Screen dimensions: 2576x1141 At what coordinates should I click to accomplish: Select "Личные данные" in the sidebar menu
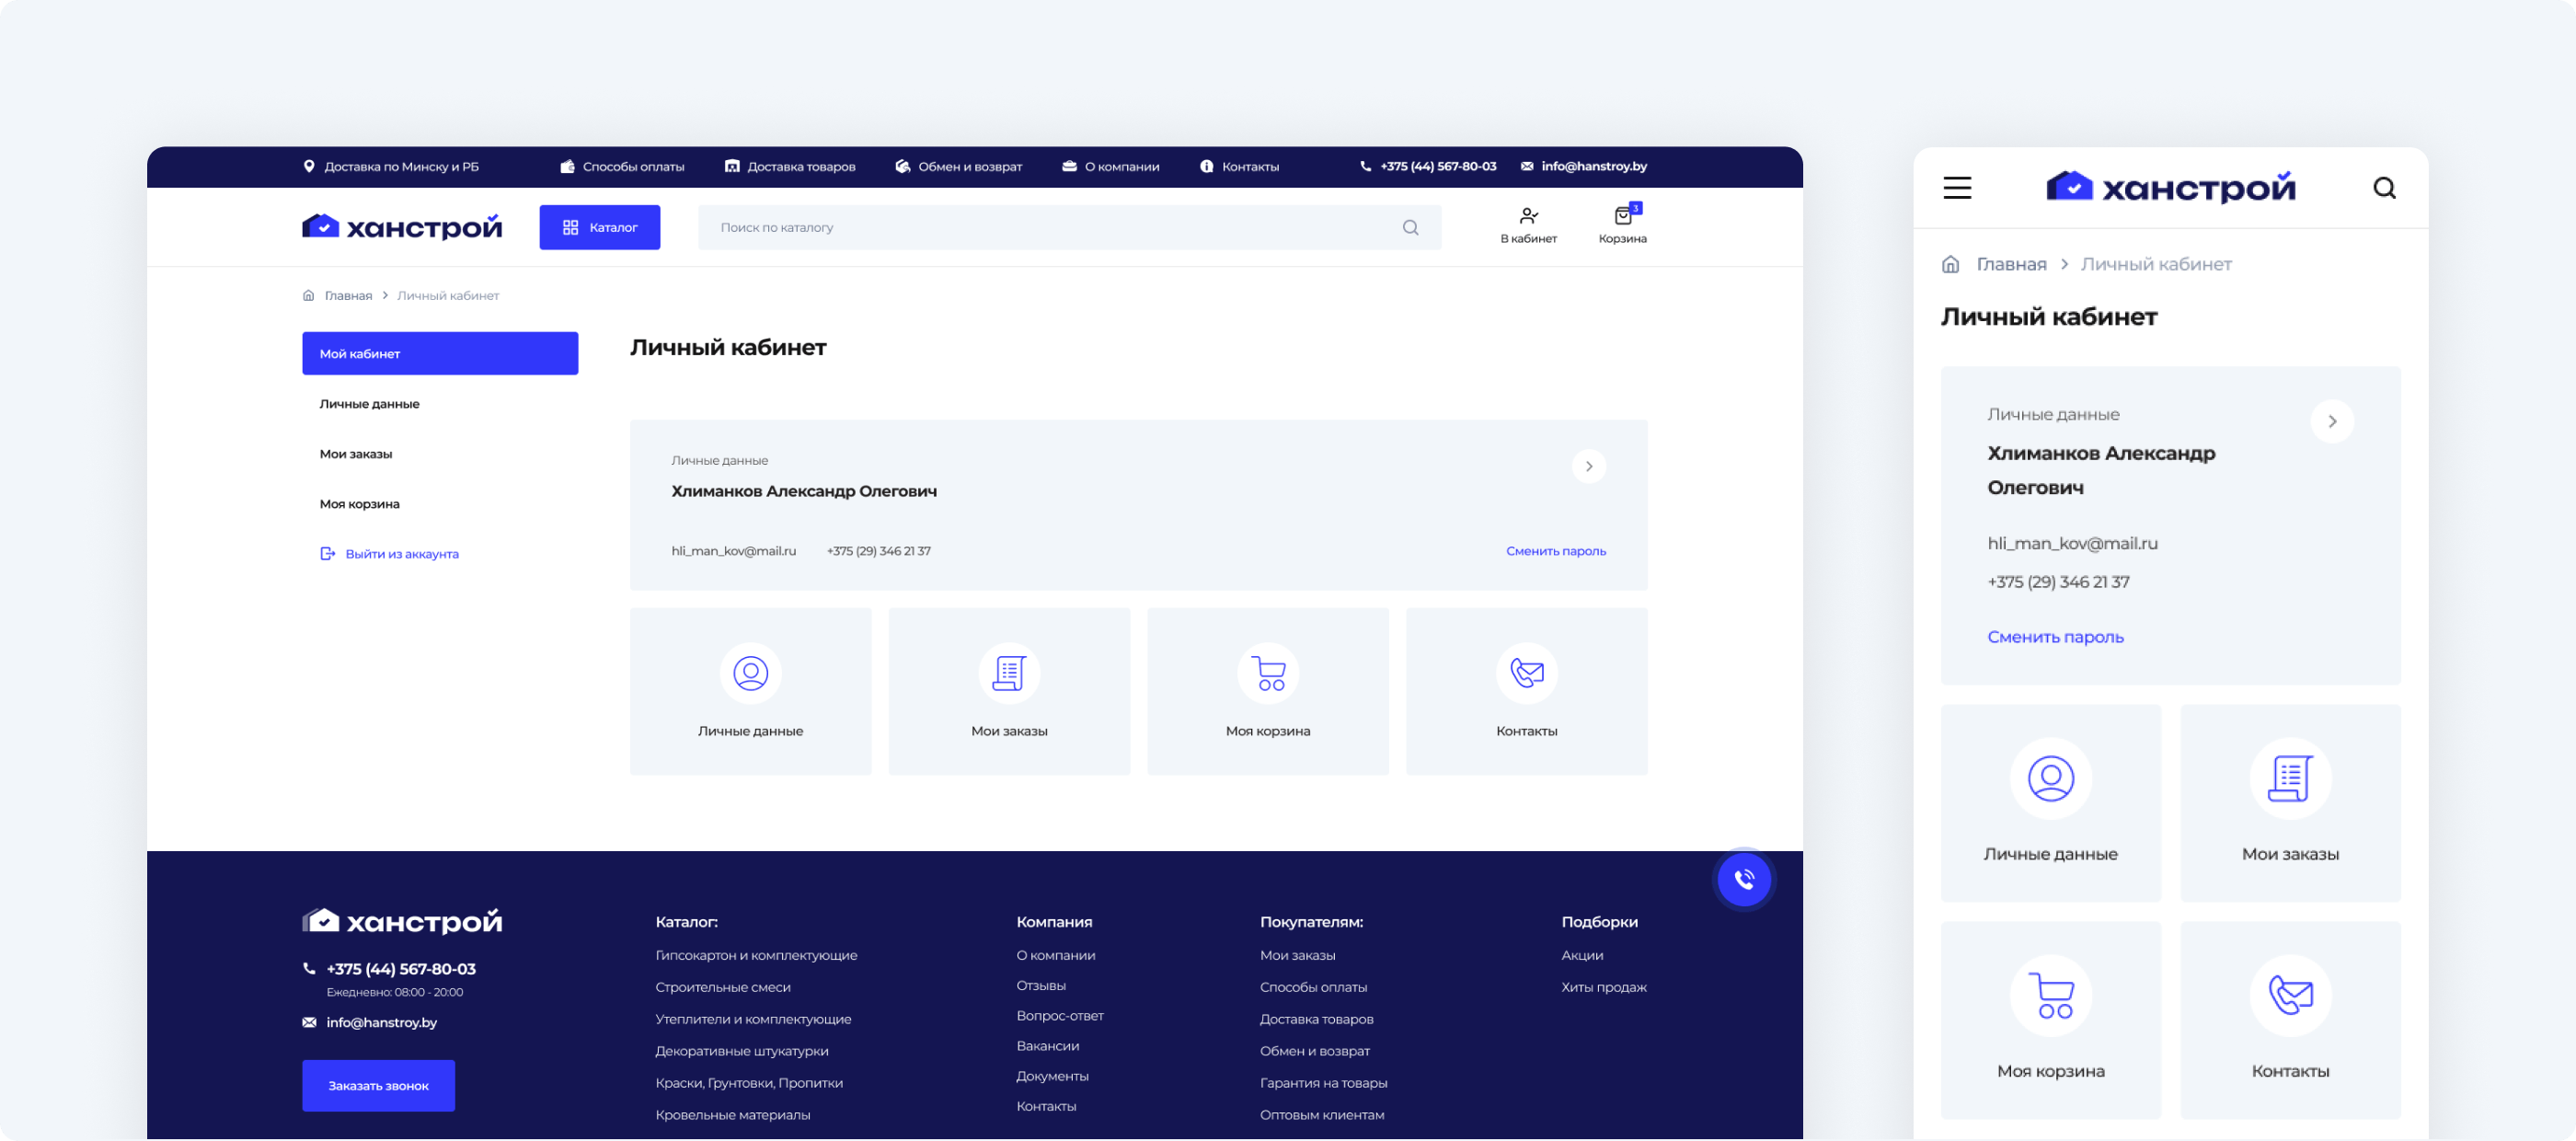tap(370, 404)
